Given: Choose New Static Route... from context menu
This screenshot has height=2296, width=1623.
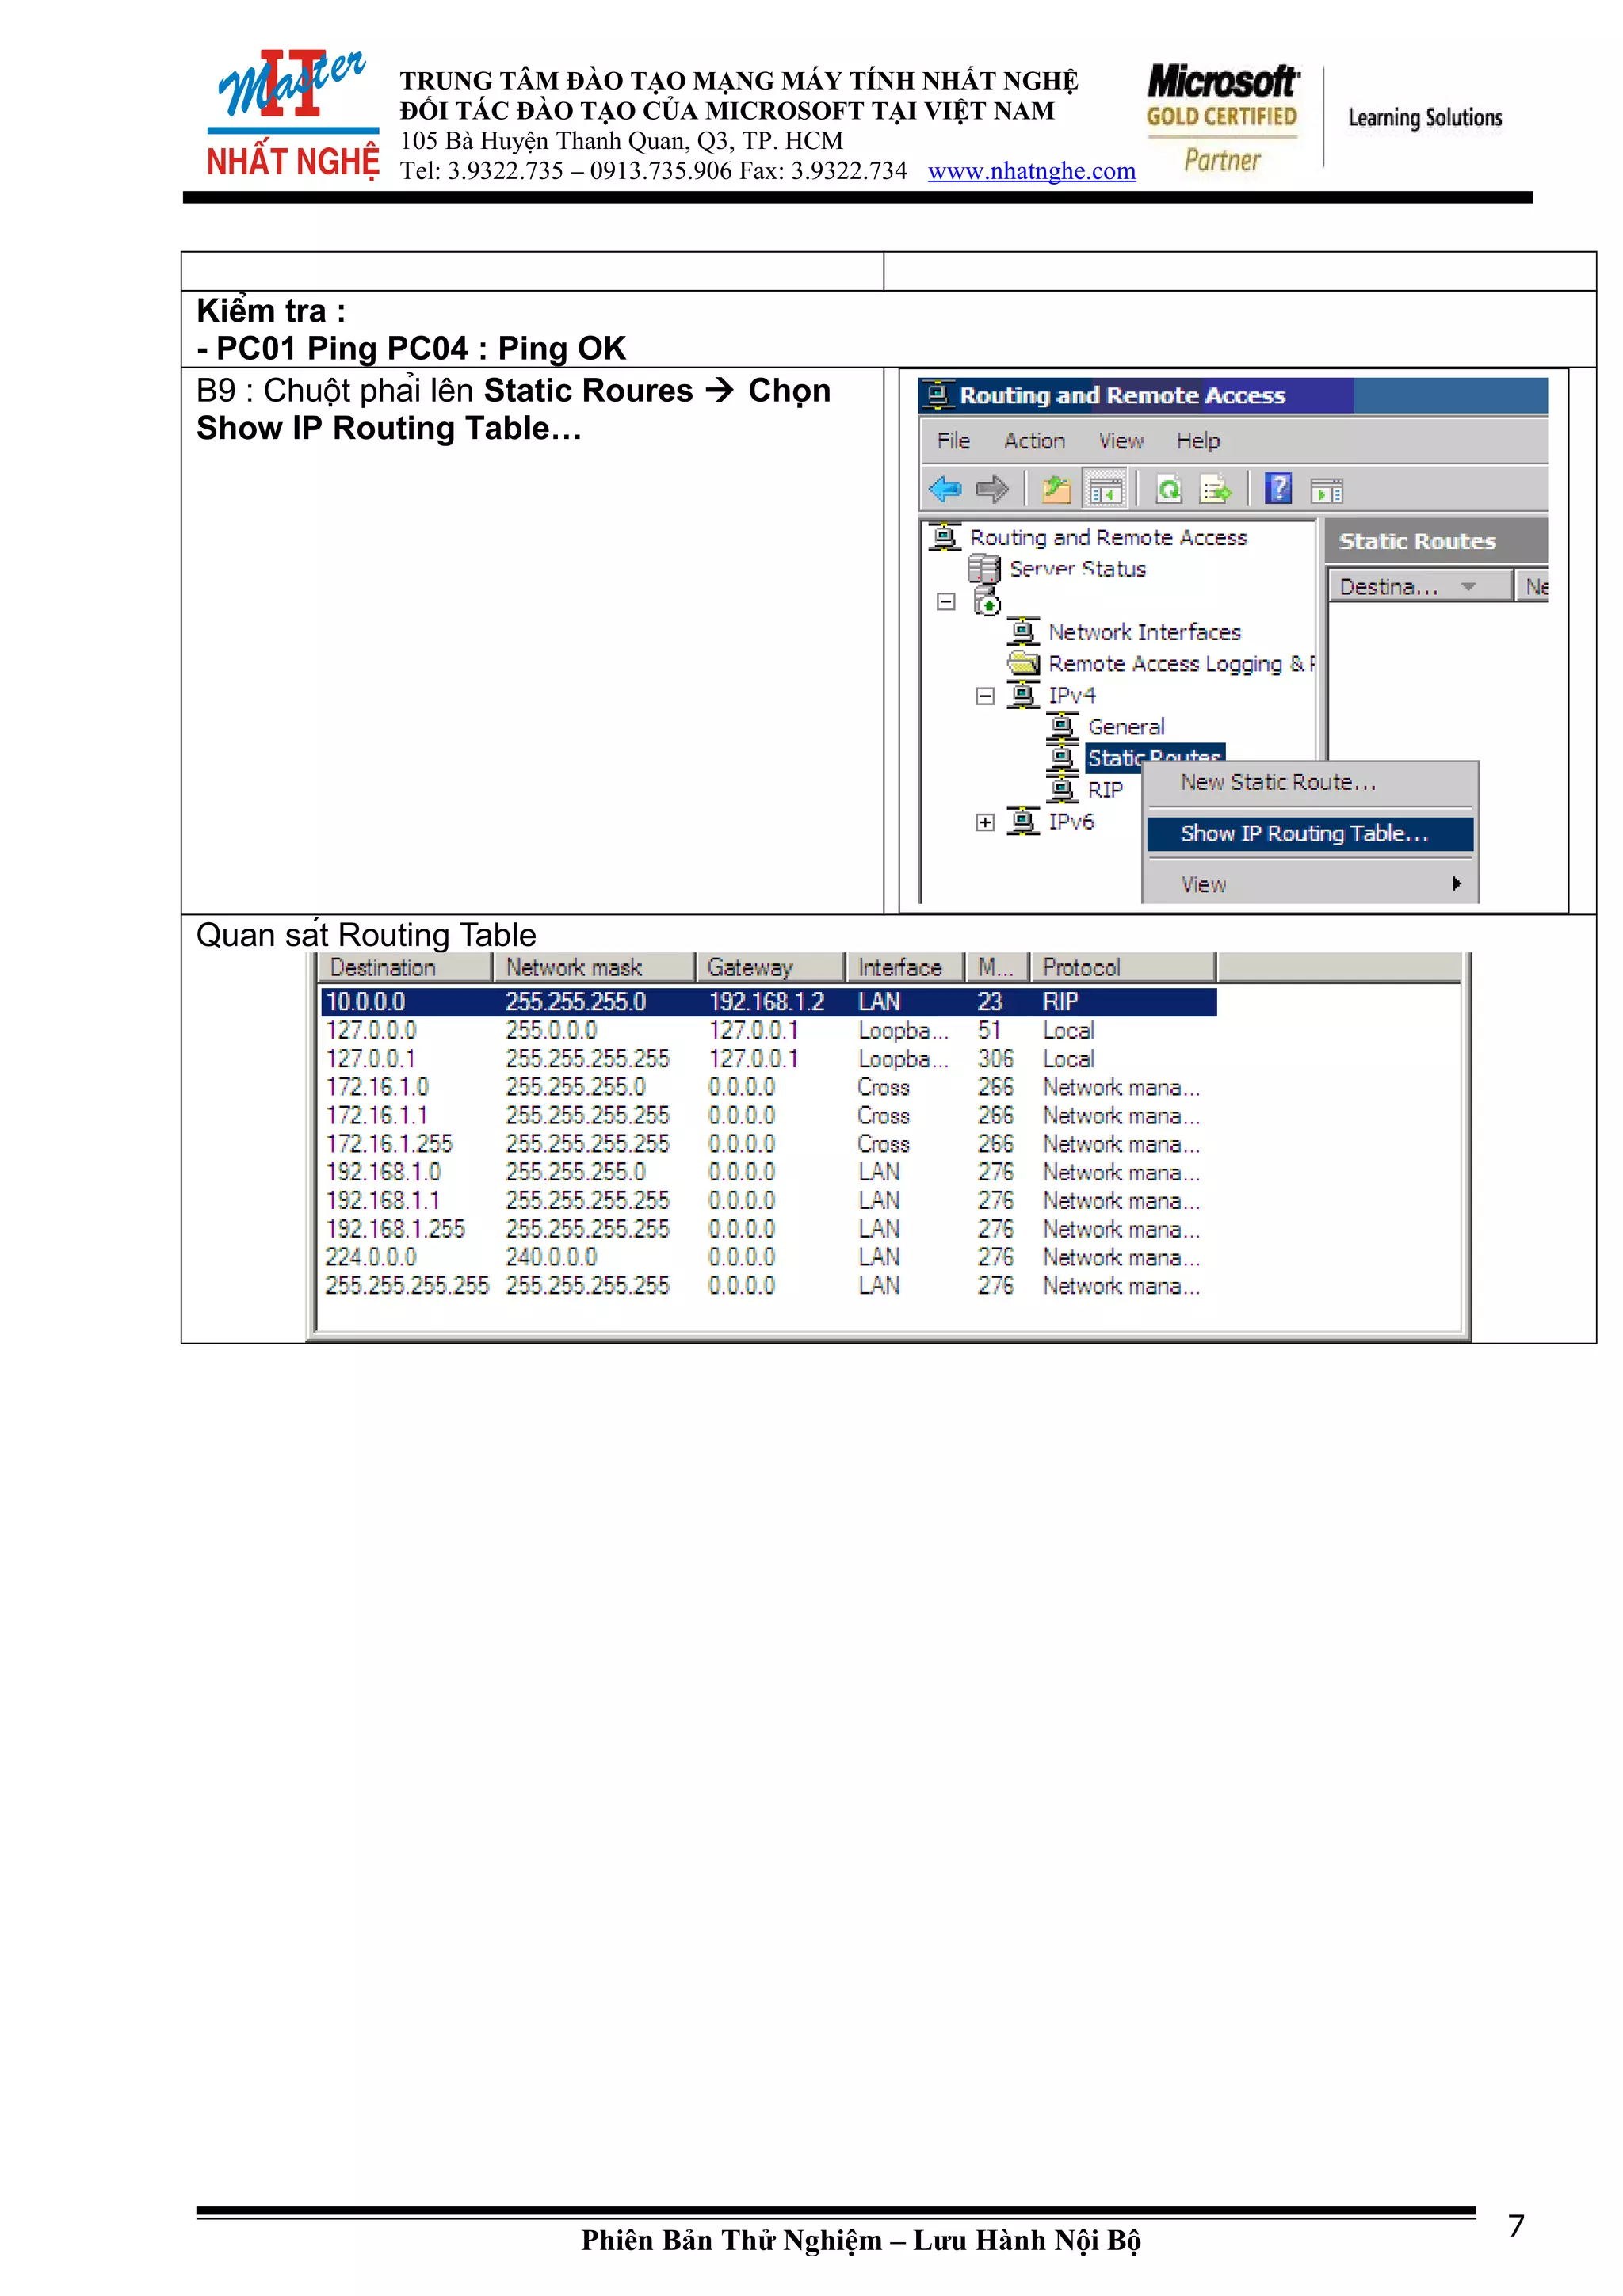Looking at the screenshot, I should 1310,782.
